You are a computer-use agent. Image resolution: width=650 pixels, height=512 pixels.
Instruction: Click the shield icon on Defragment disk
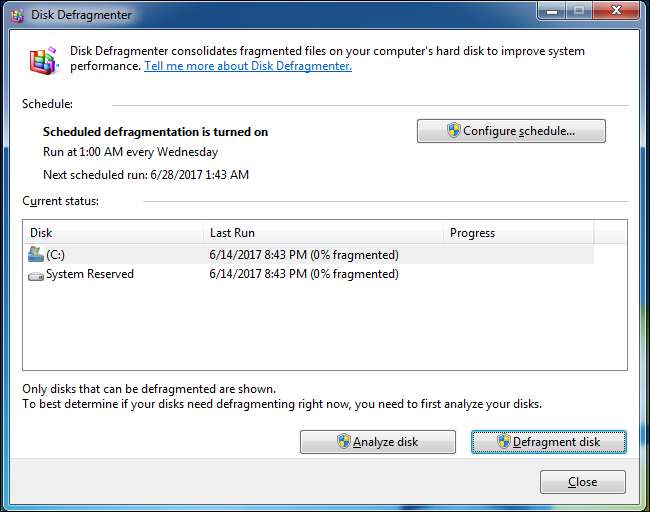503,441
